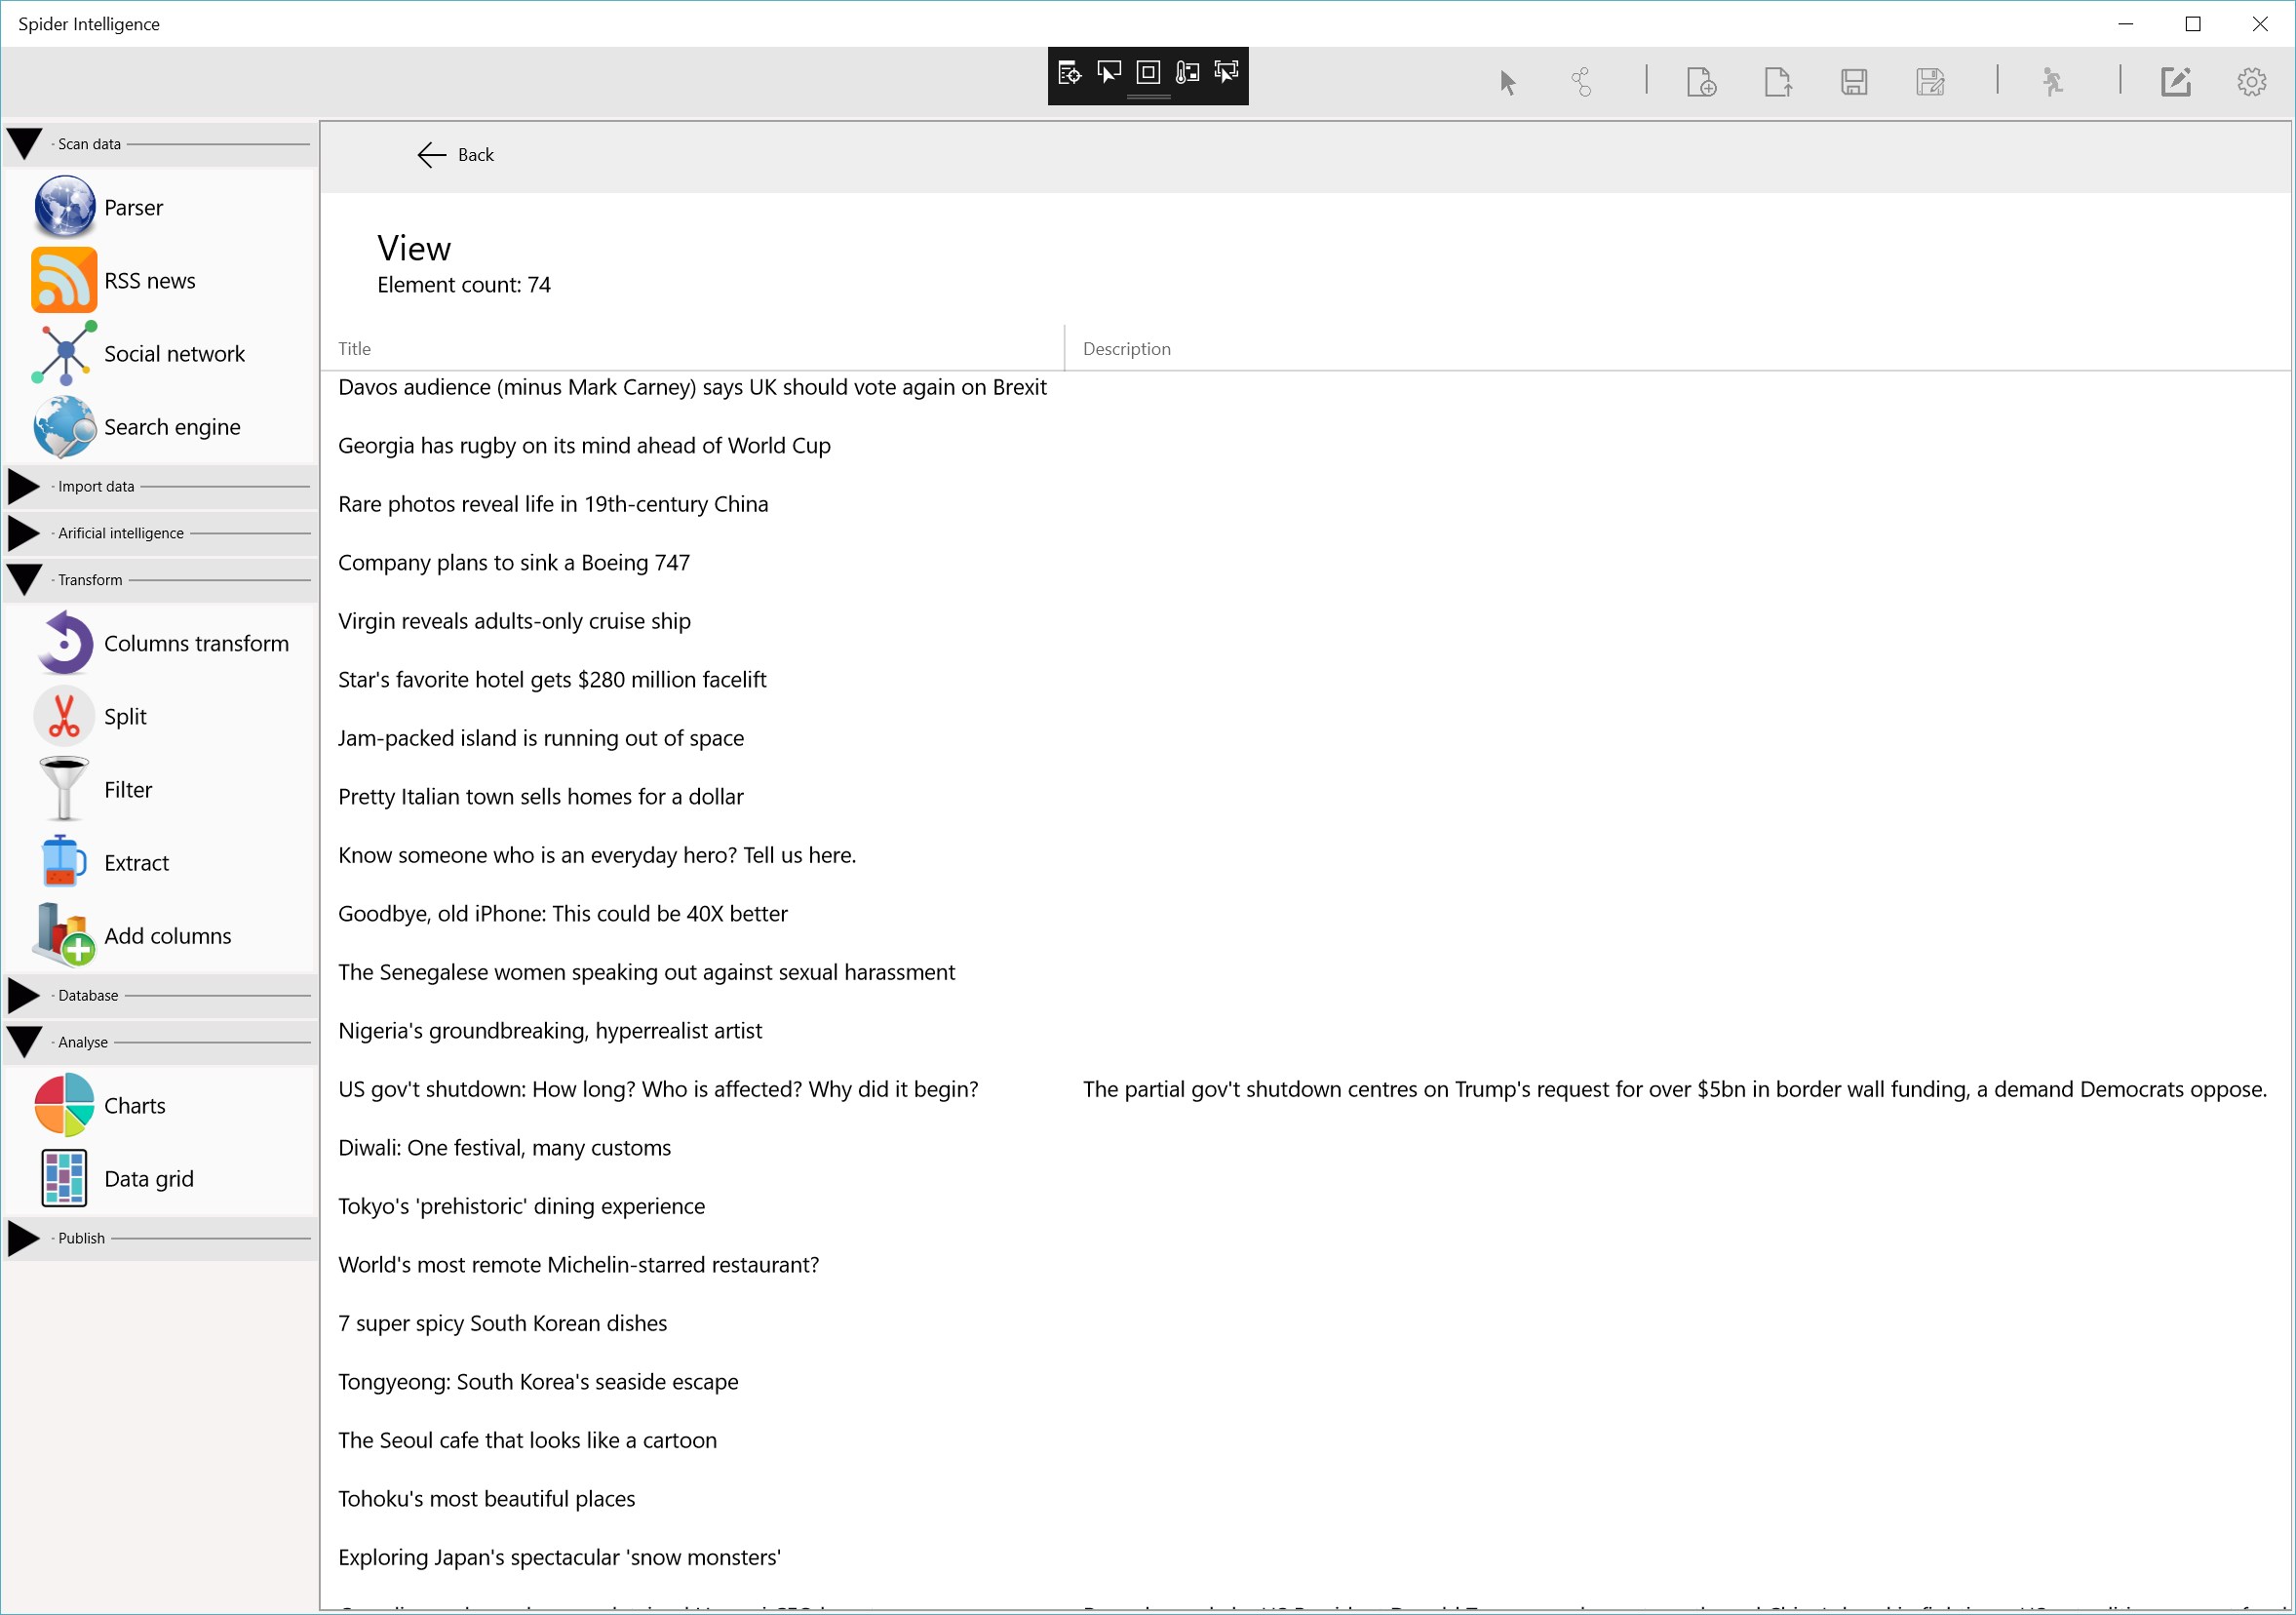Click the new document toolbar icon

pos(1701,82)
